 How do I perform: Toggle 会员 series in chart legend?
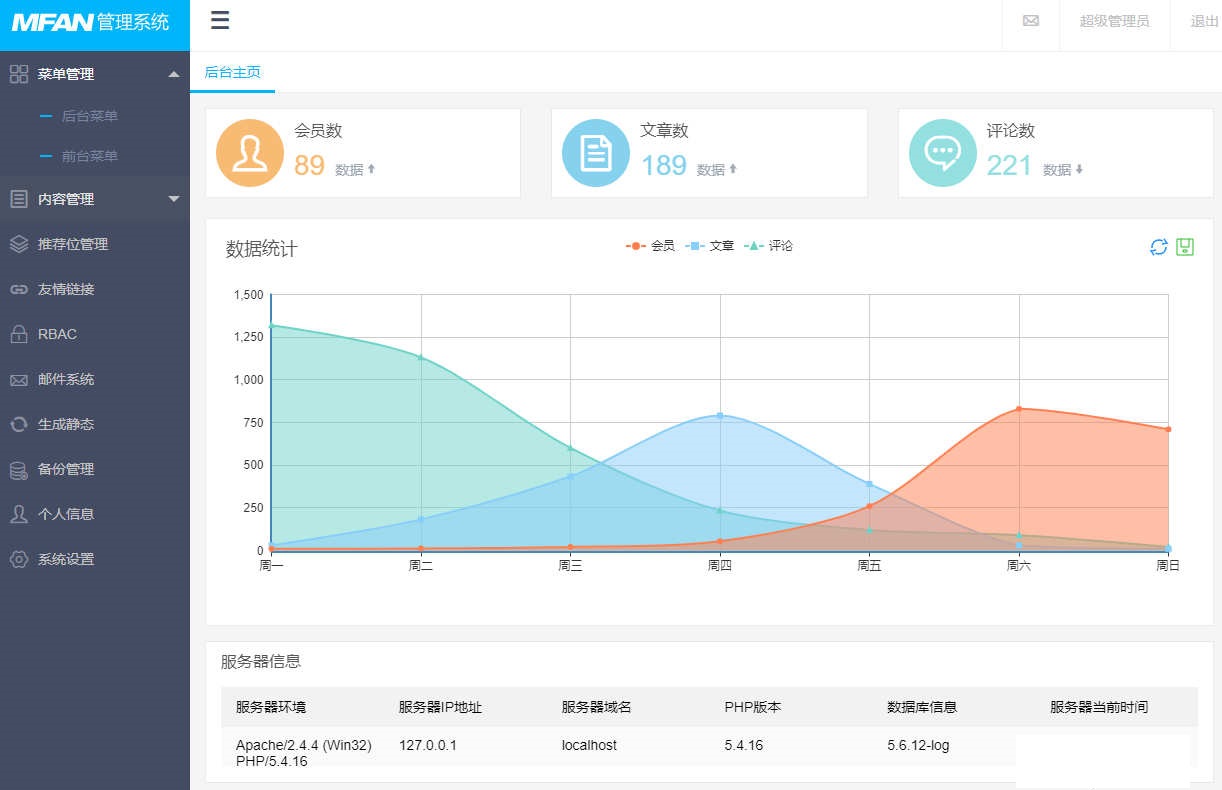[651, 246]
